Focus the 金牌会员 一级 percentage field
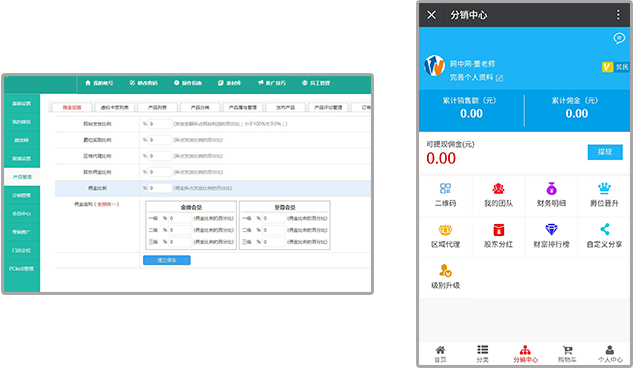This screenshot has height=368, width=635. (x=180, y=218)
